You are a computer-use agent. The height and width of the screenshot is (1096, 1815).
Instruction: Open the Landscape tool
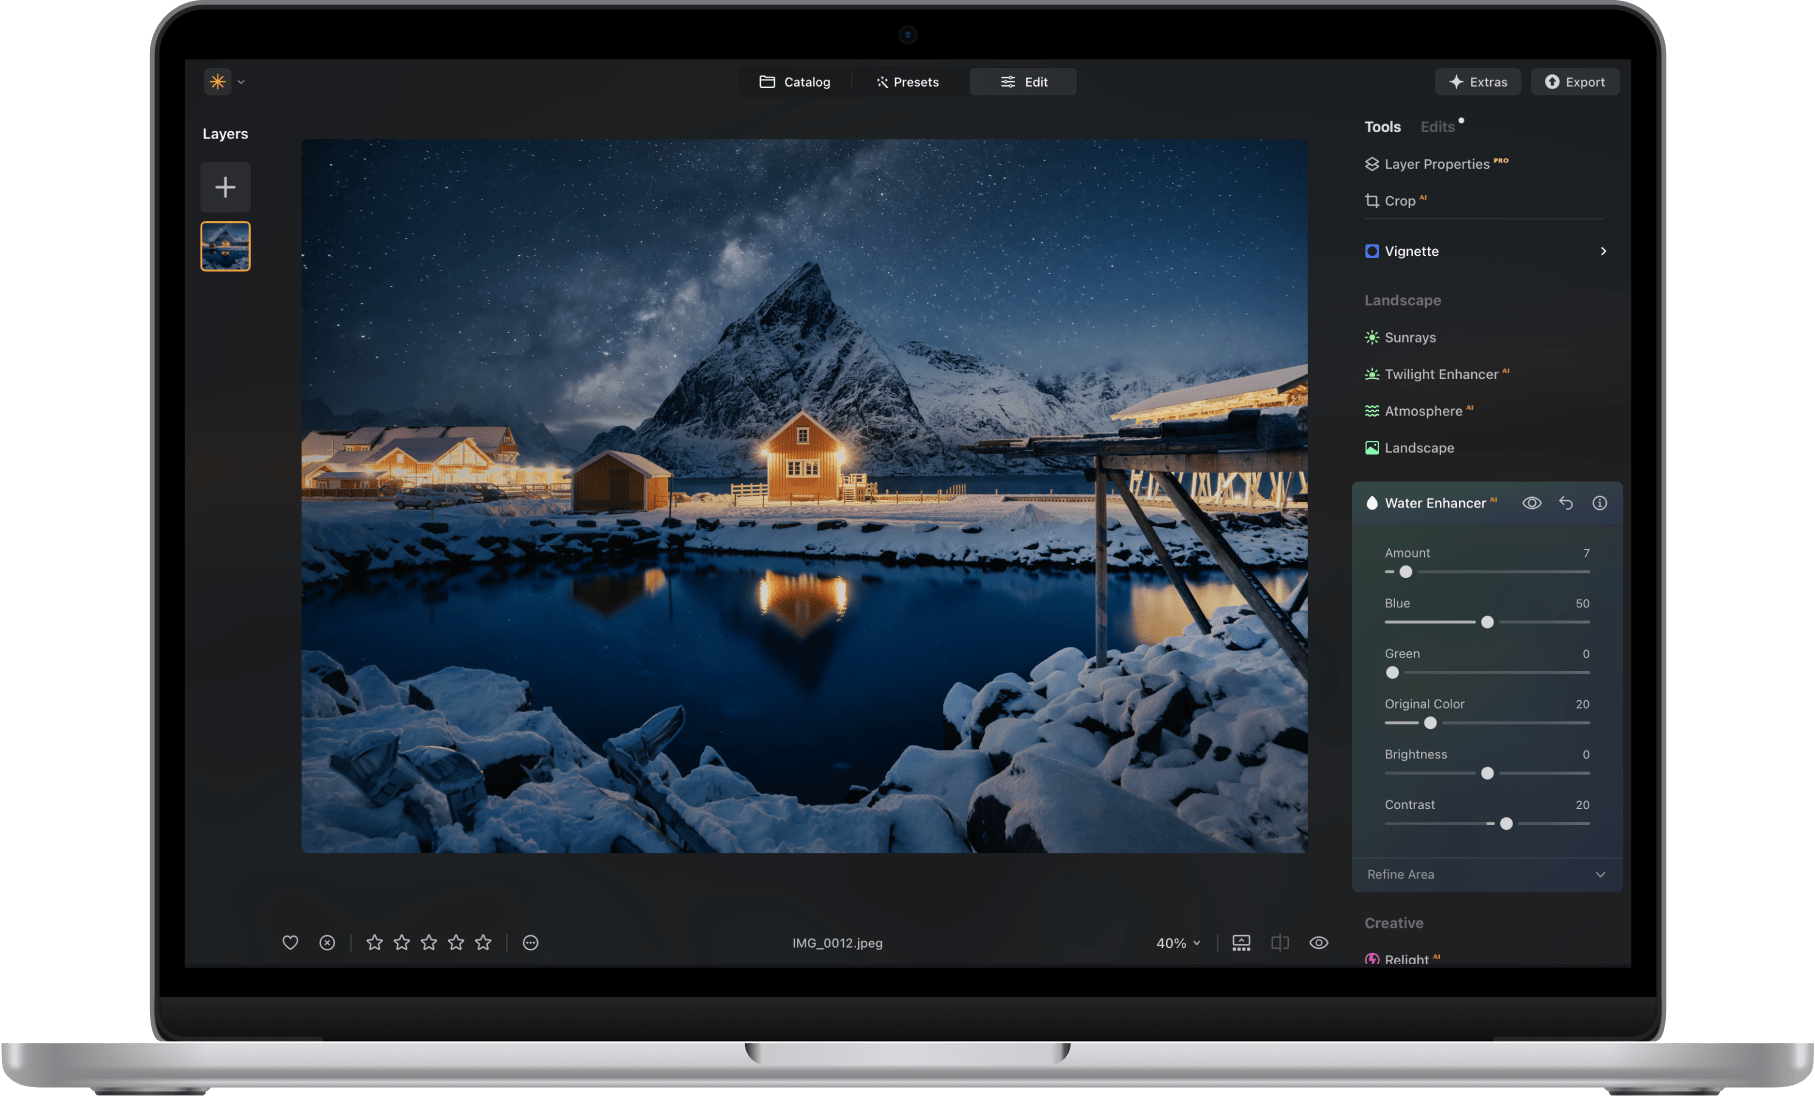(x=1409, y=448)
